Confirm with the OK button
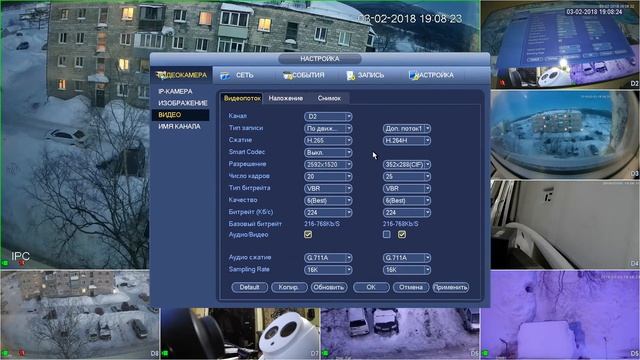640x360 pixels. (x=371, y=287)
